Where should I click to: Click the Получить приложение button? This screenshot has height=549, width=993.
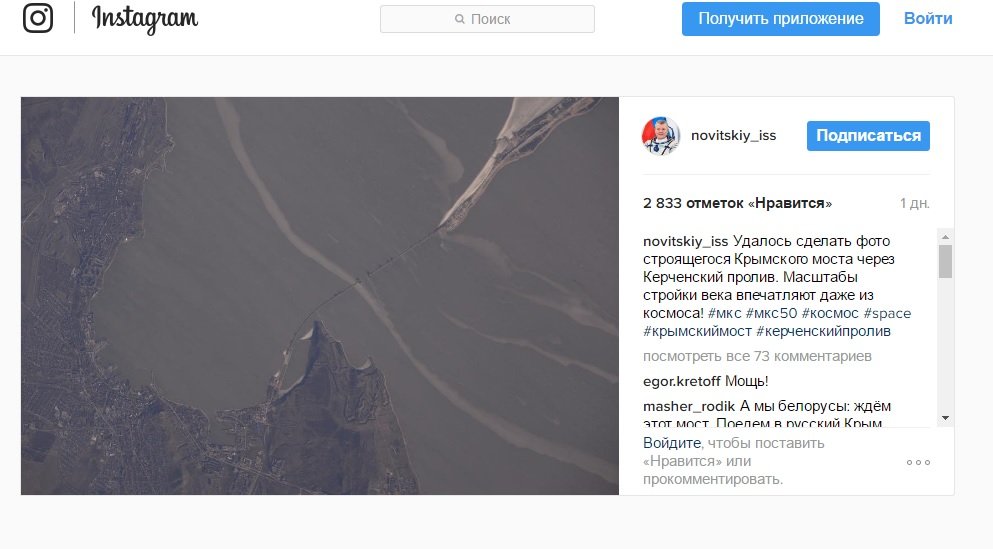tap(780, 19)
